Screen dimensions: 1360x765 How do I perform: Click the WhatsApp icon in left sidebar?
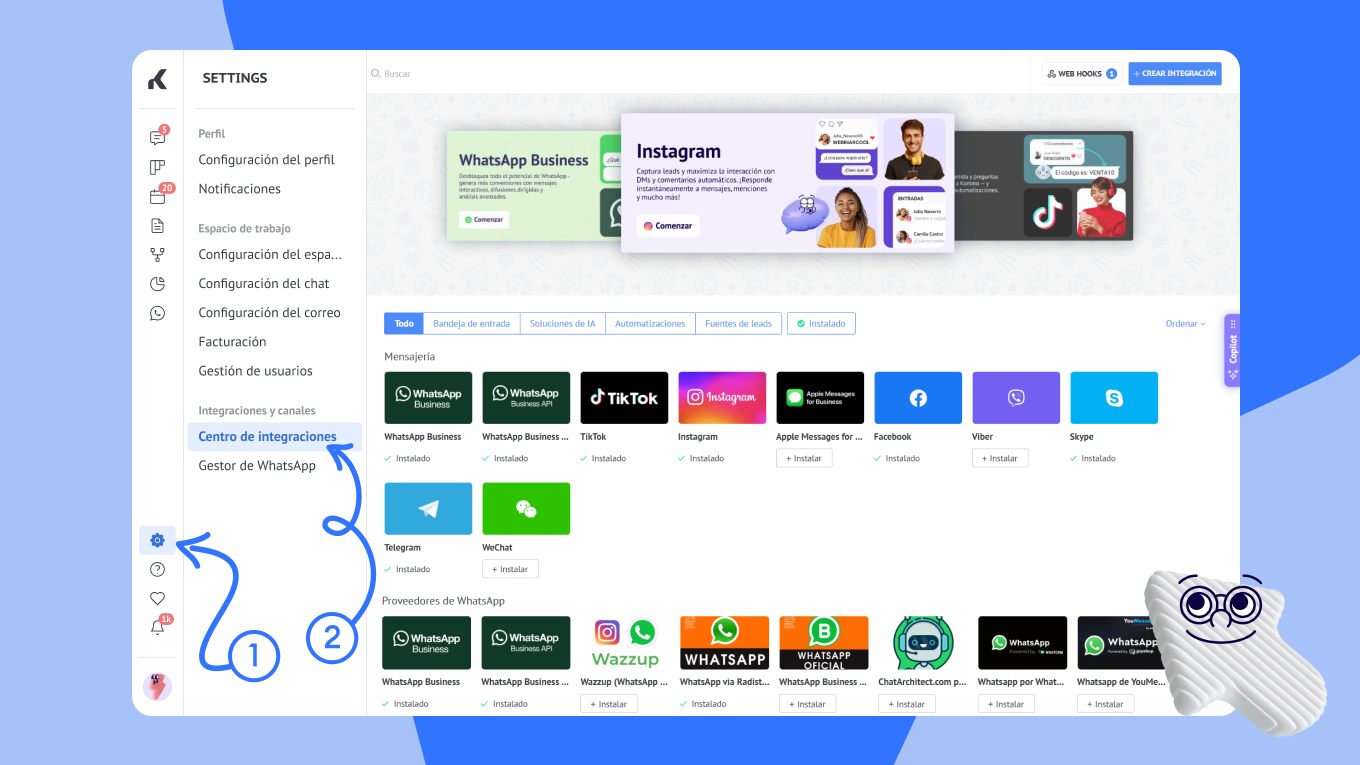pos(157,313)
